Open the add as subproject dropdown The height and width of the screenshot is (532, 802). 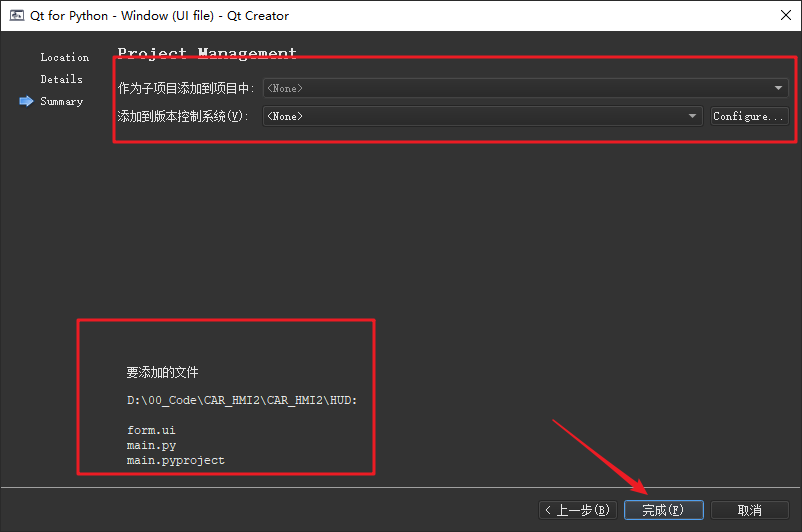click(x=525, y=88)
